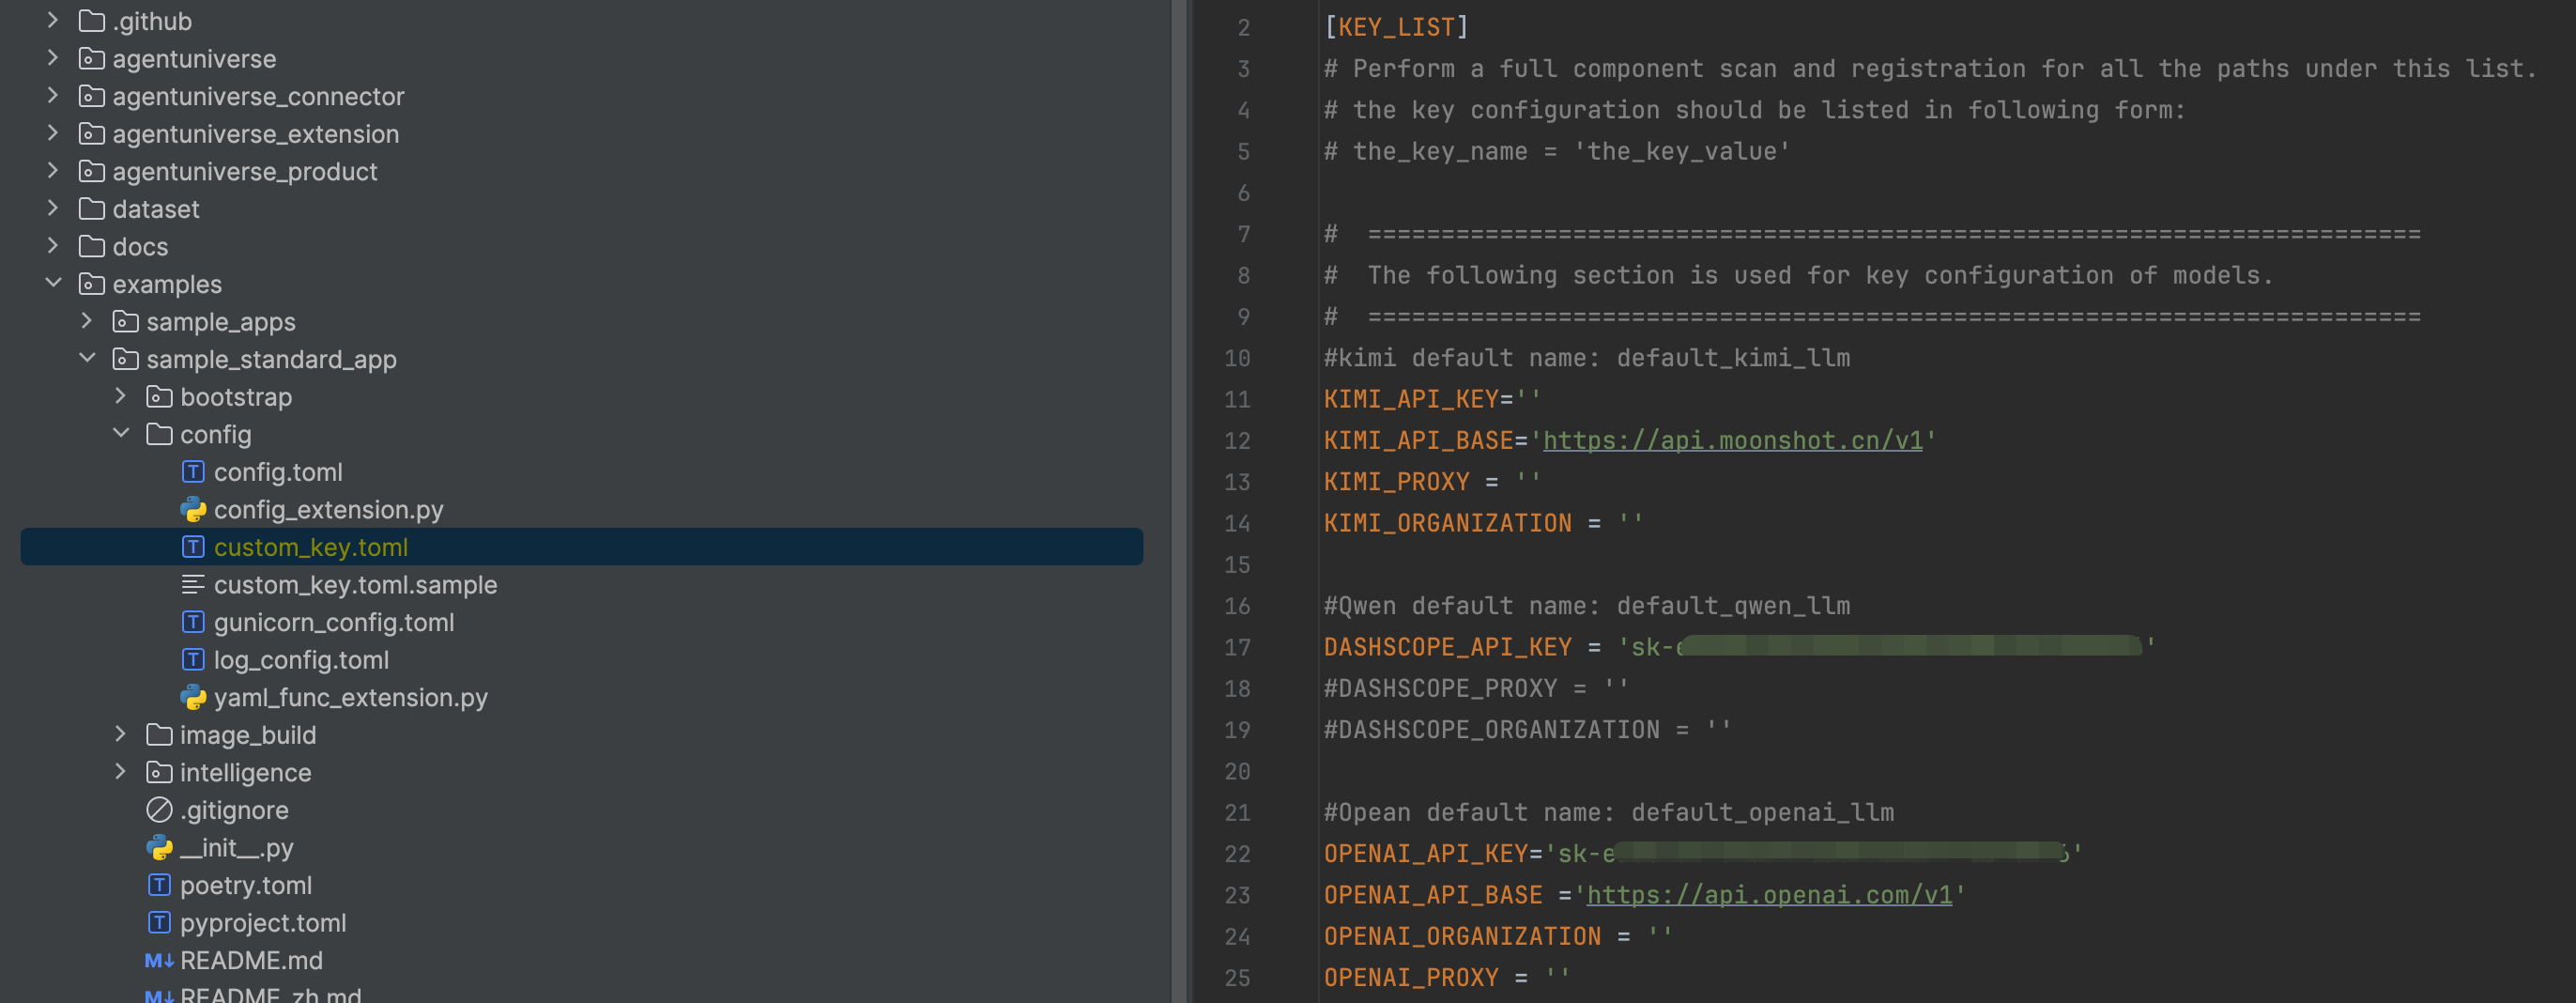Click the Markdown icon next to README.md

point(158,960)
